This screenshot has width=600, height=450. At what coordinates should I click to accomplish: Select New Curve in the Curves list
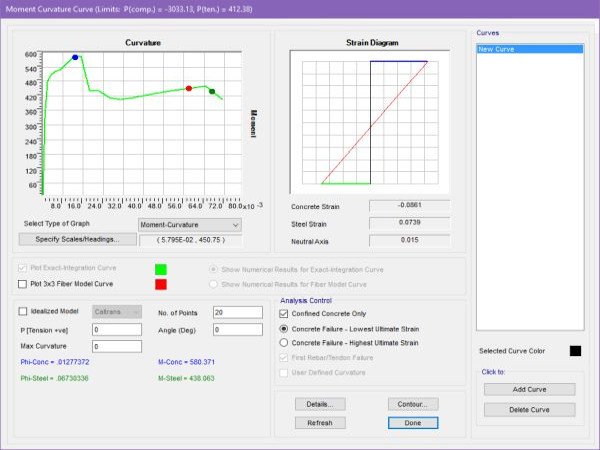tap(528, 48)
